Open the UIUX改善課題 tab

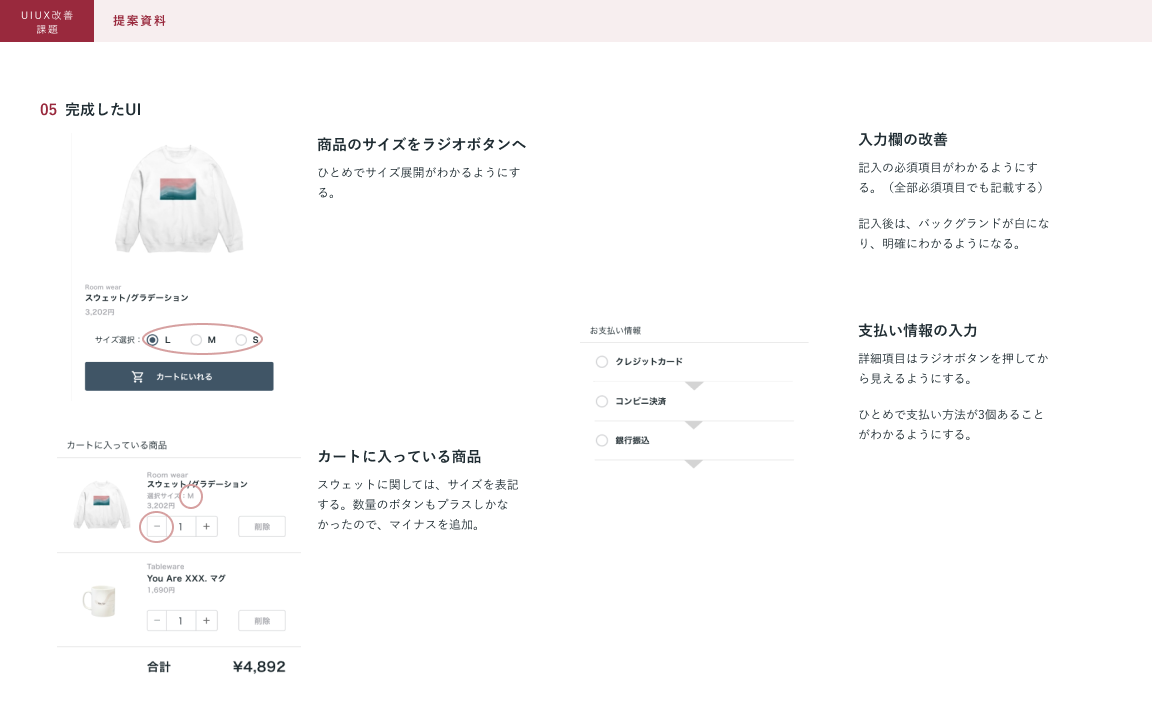[x=47, y=21]
